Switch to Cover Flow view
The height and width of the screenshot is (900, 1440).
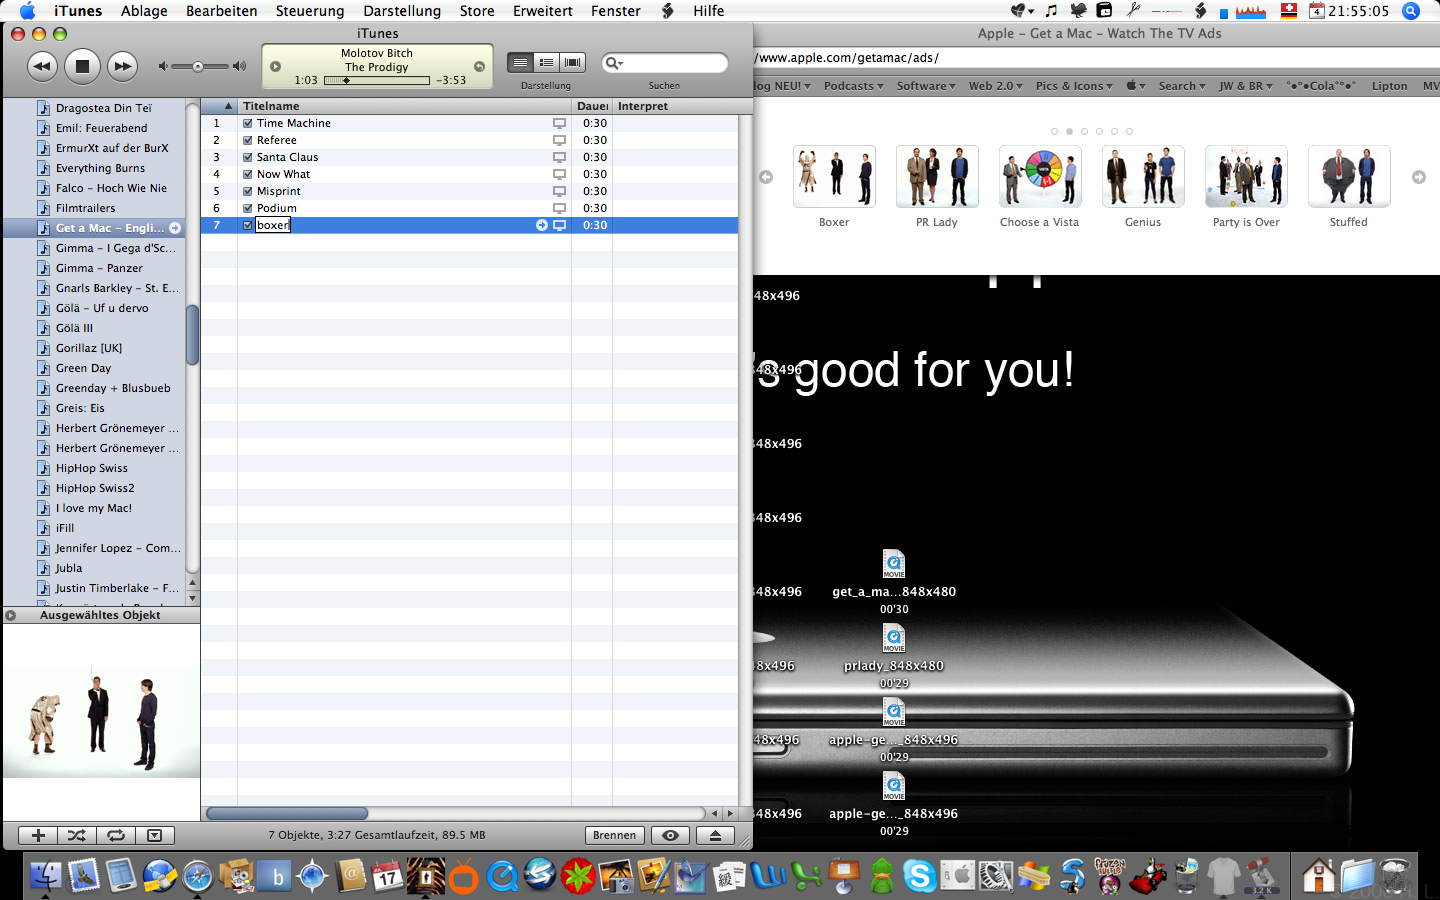[572, 62]
